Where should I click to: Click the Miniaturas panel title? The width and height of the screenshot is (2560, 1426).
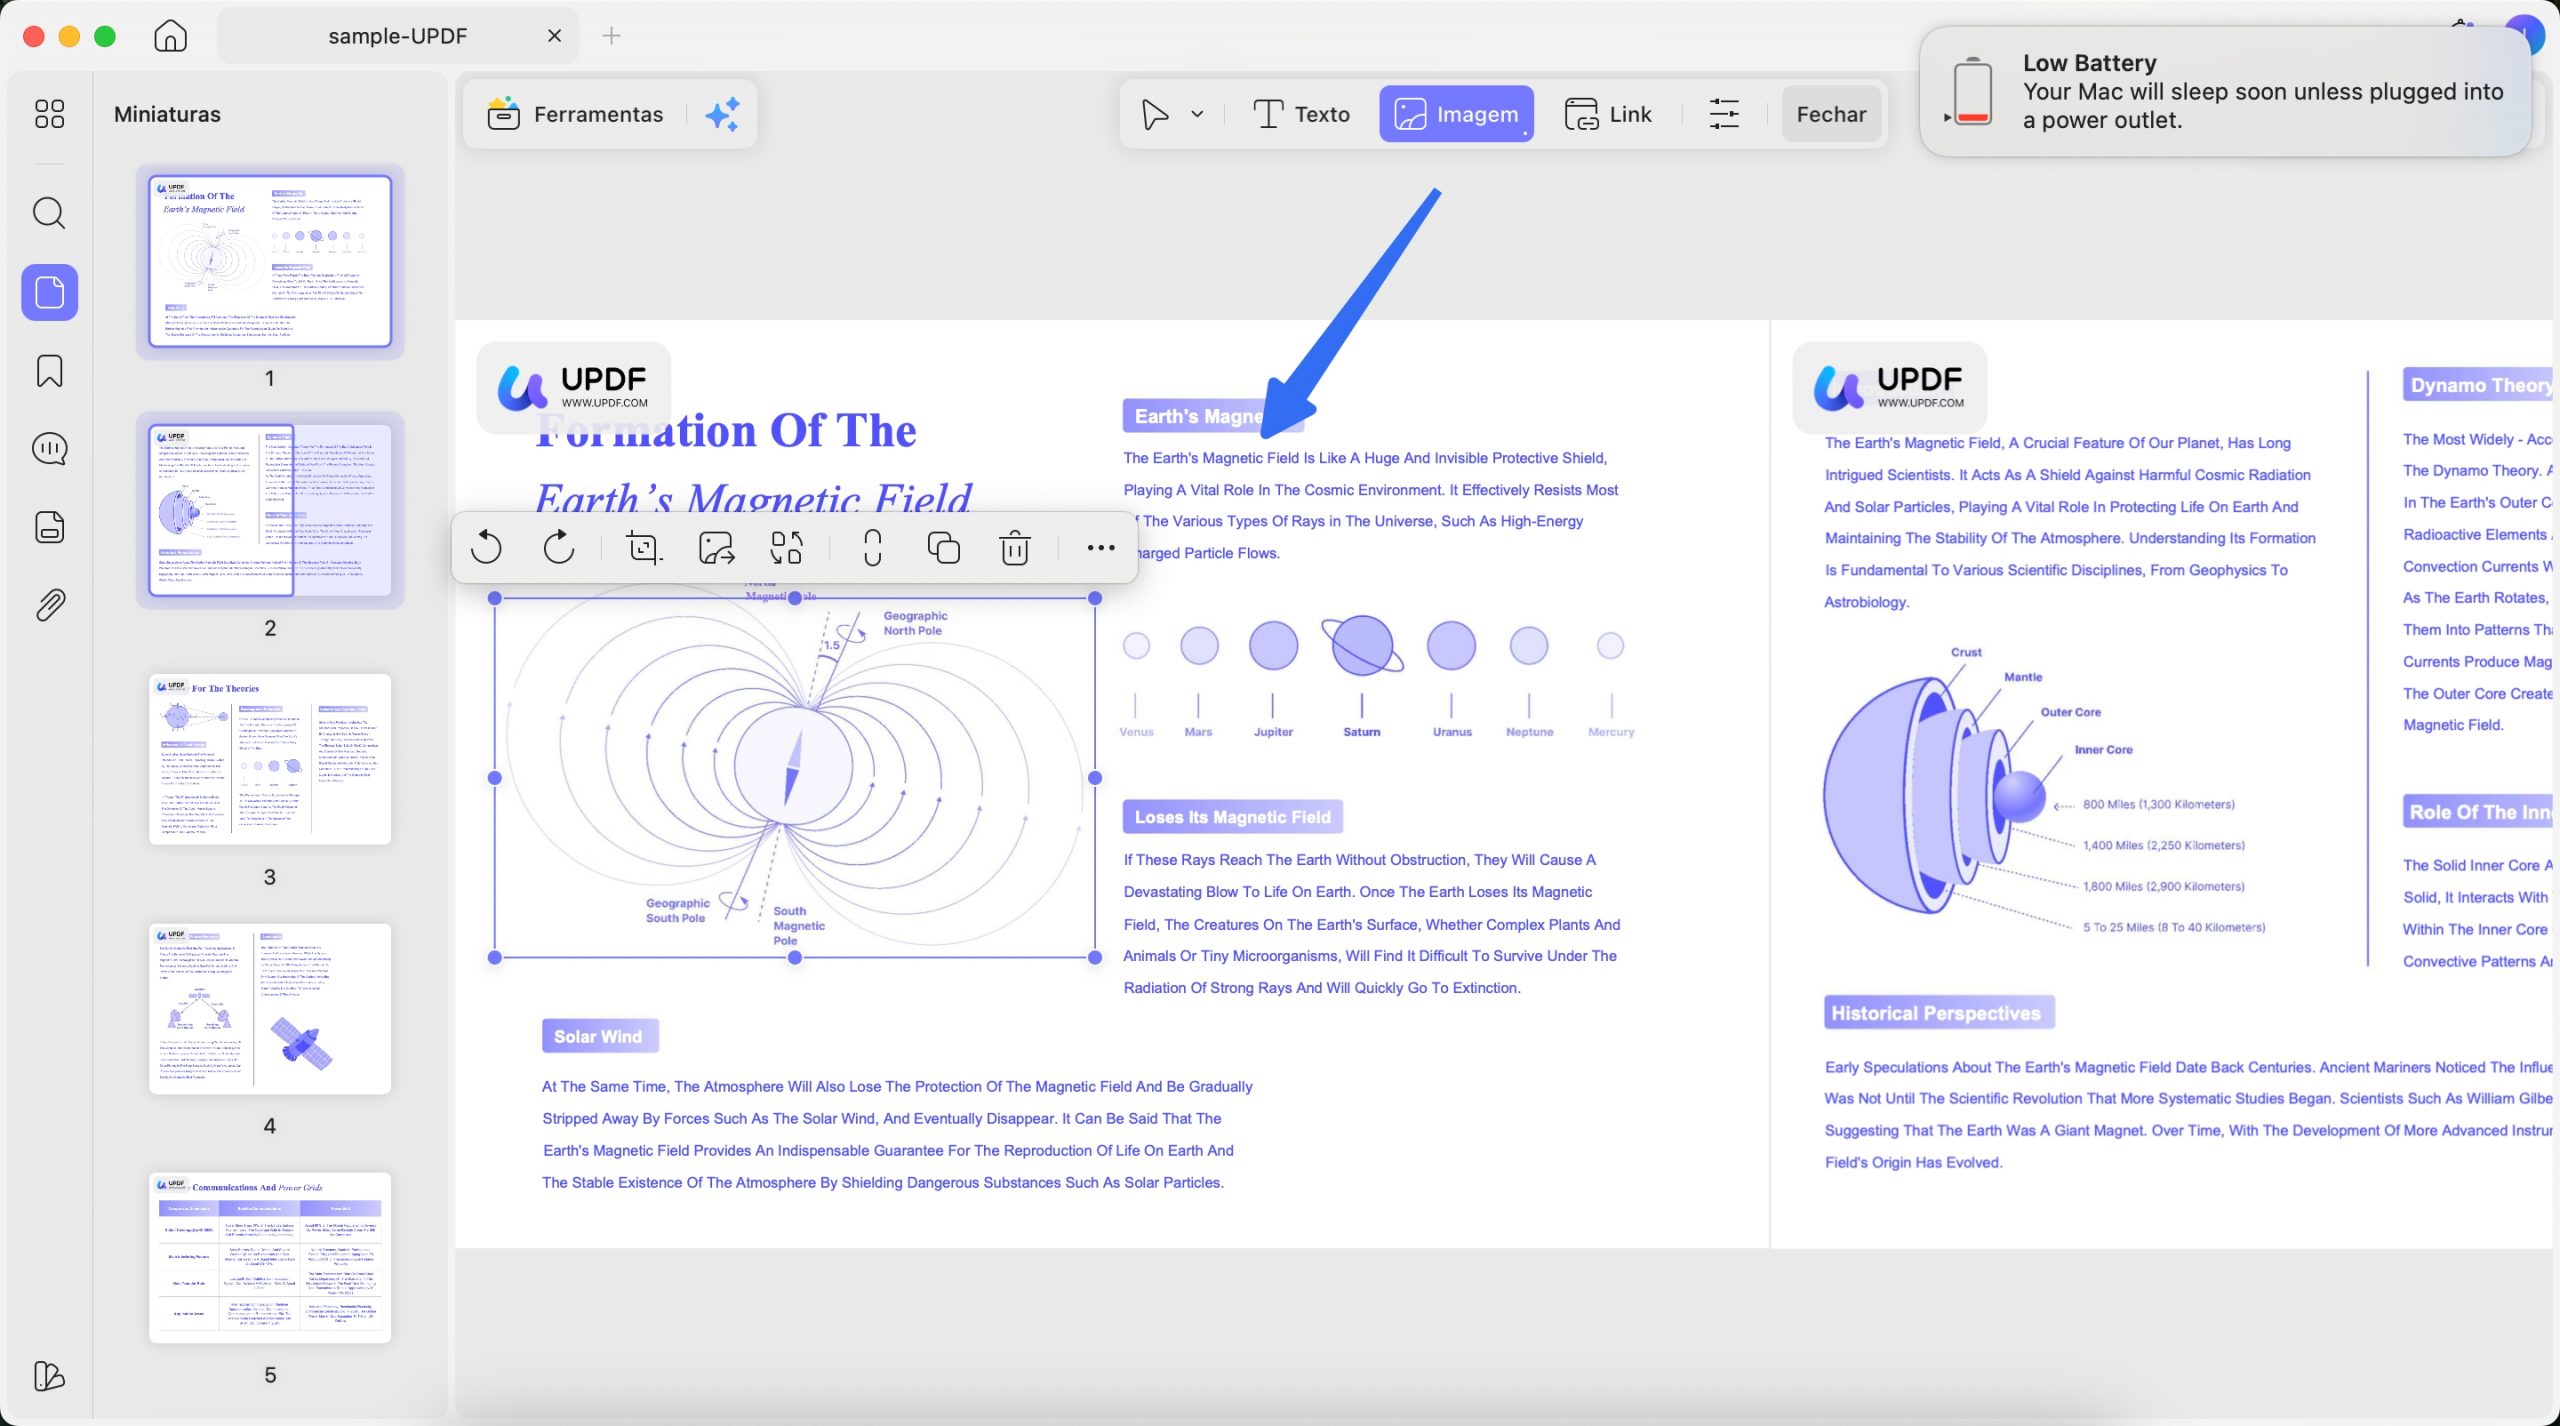(167, 114)
